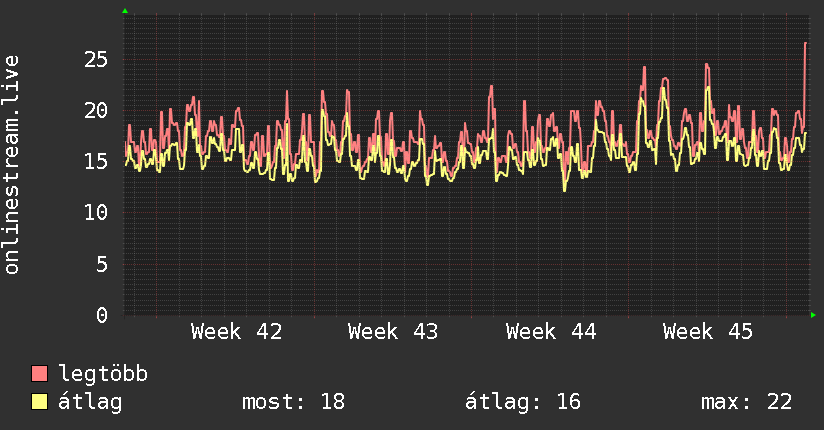Click the onlinestream.live vertical axis title
This screenshot has width=824, height=430.
(11, 165)
